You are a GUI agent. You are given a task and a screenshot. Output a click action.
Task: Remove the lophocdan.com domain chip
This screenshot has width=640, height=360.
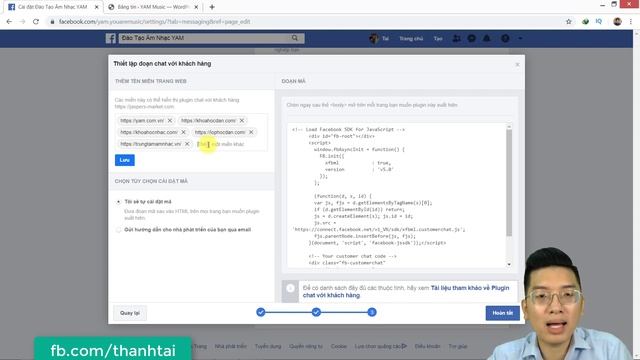coord(251,132)
